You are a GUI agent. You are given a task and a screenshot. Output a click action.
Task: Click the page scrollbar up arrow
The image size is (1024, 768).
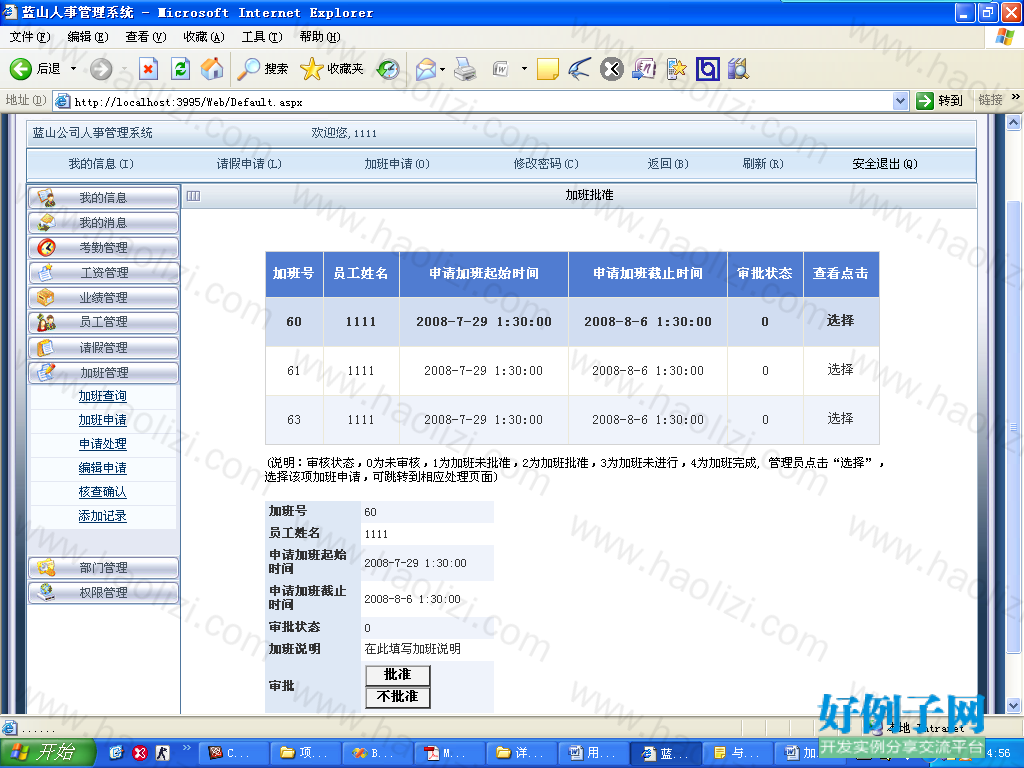coord(1014,122)
